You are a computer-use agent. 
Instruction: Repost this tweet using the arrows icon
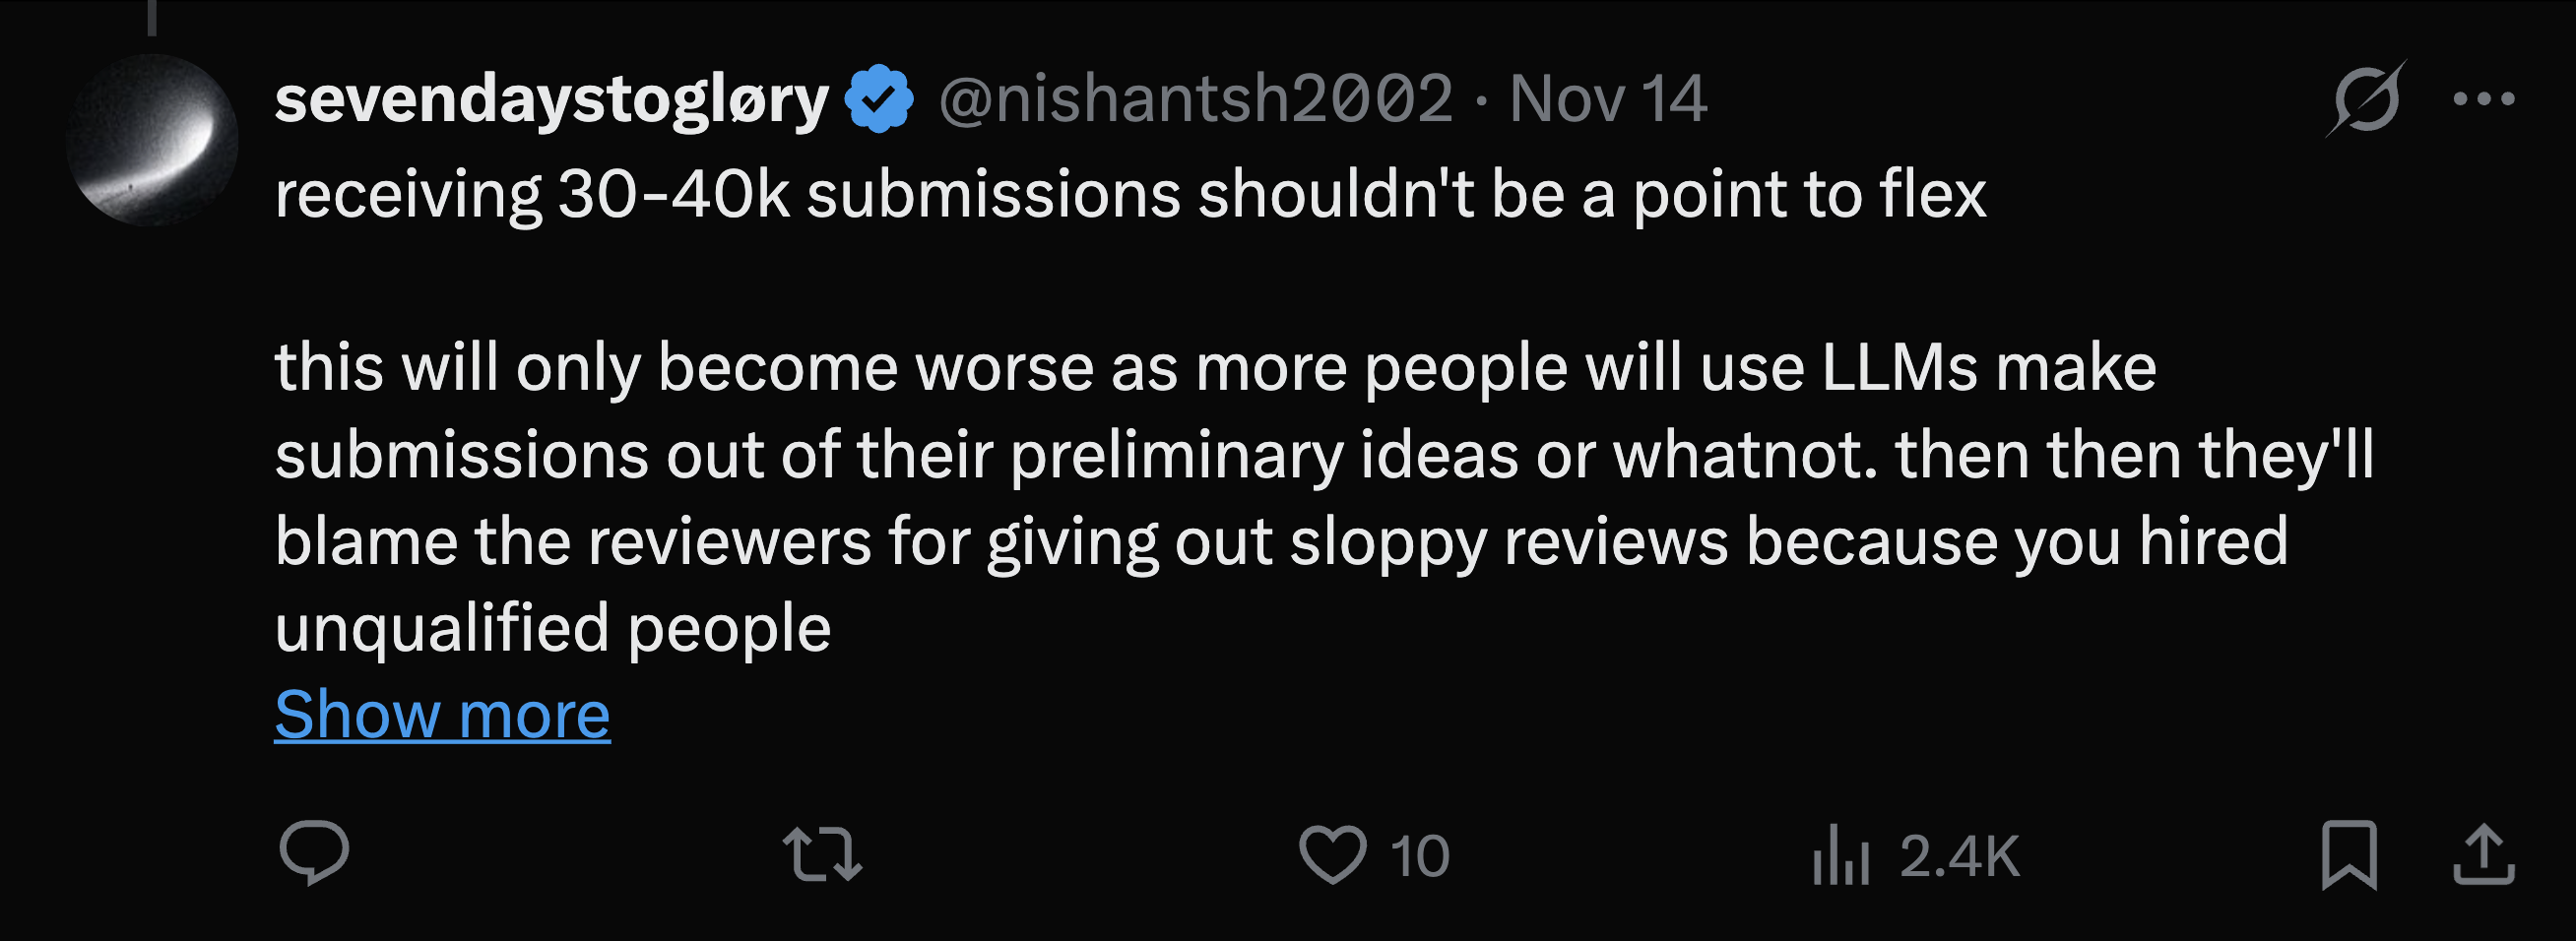[821, 854]
